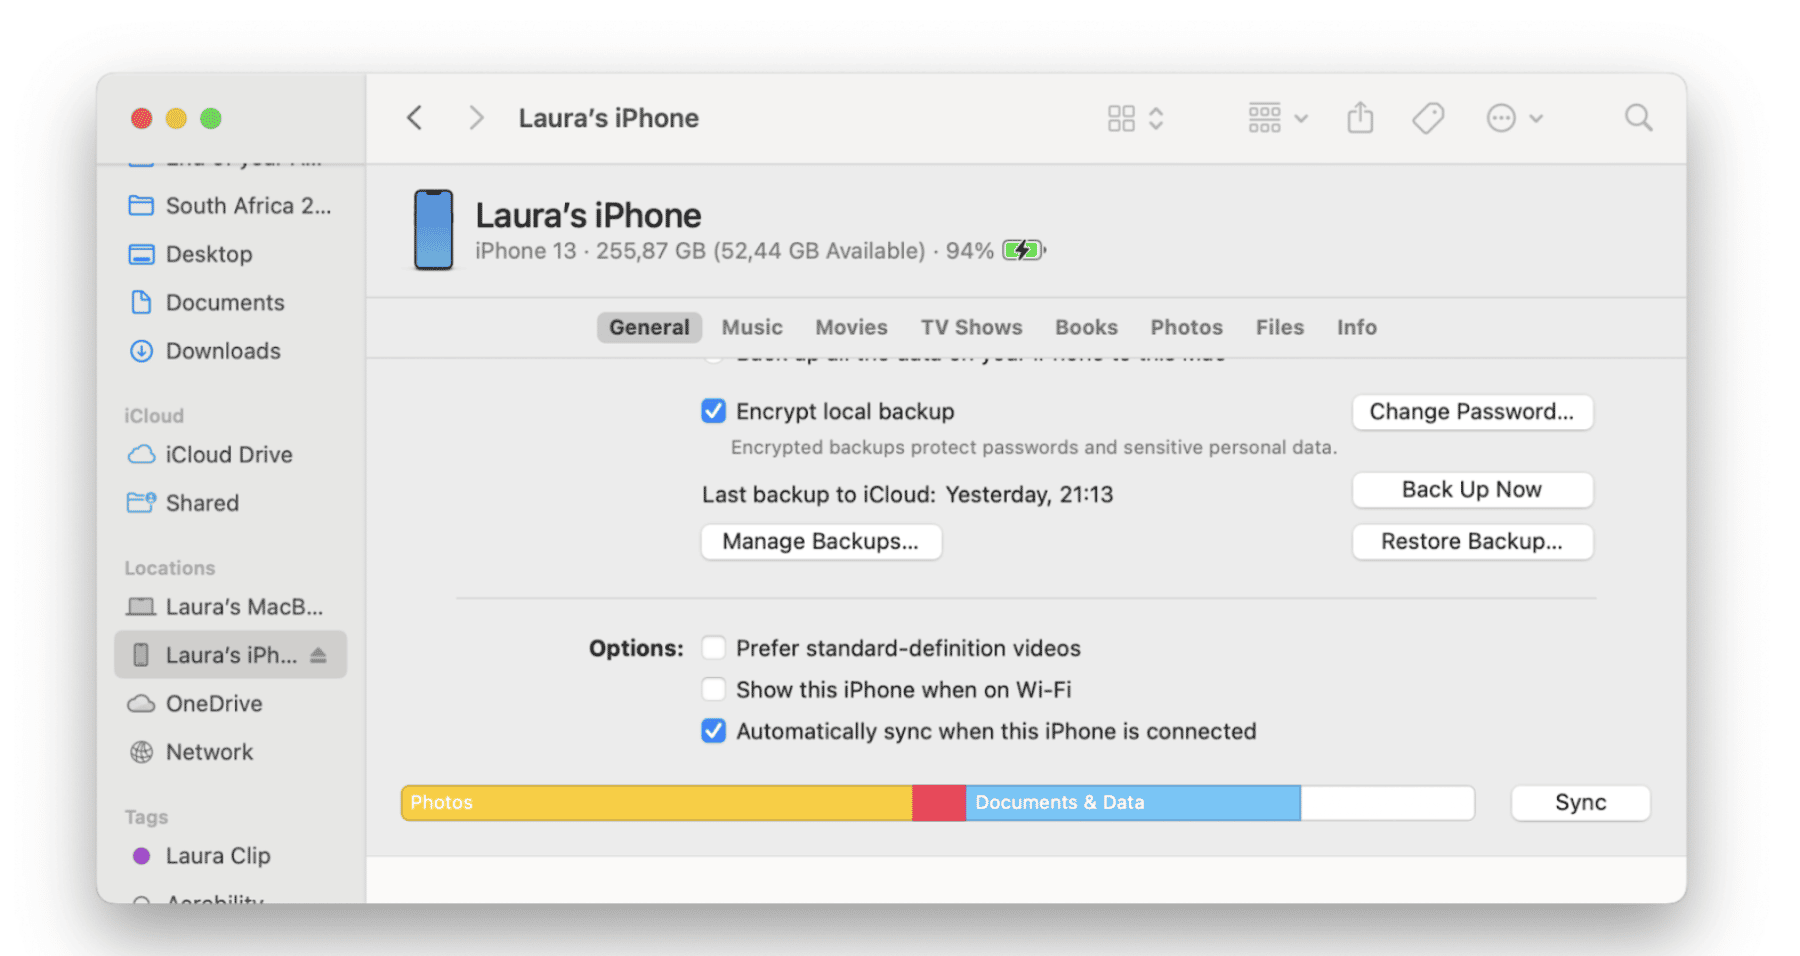Expand the icon view switcher dropdown
This screenshot has height=956, width=1800.
point(1135,118)
